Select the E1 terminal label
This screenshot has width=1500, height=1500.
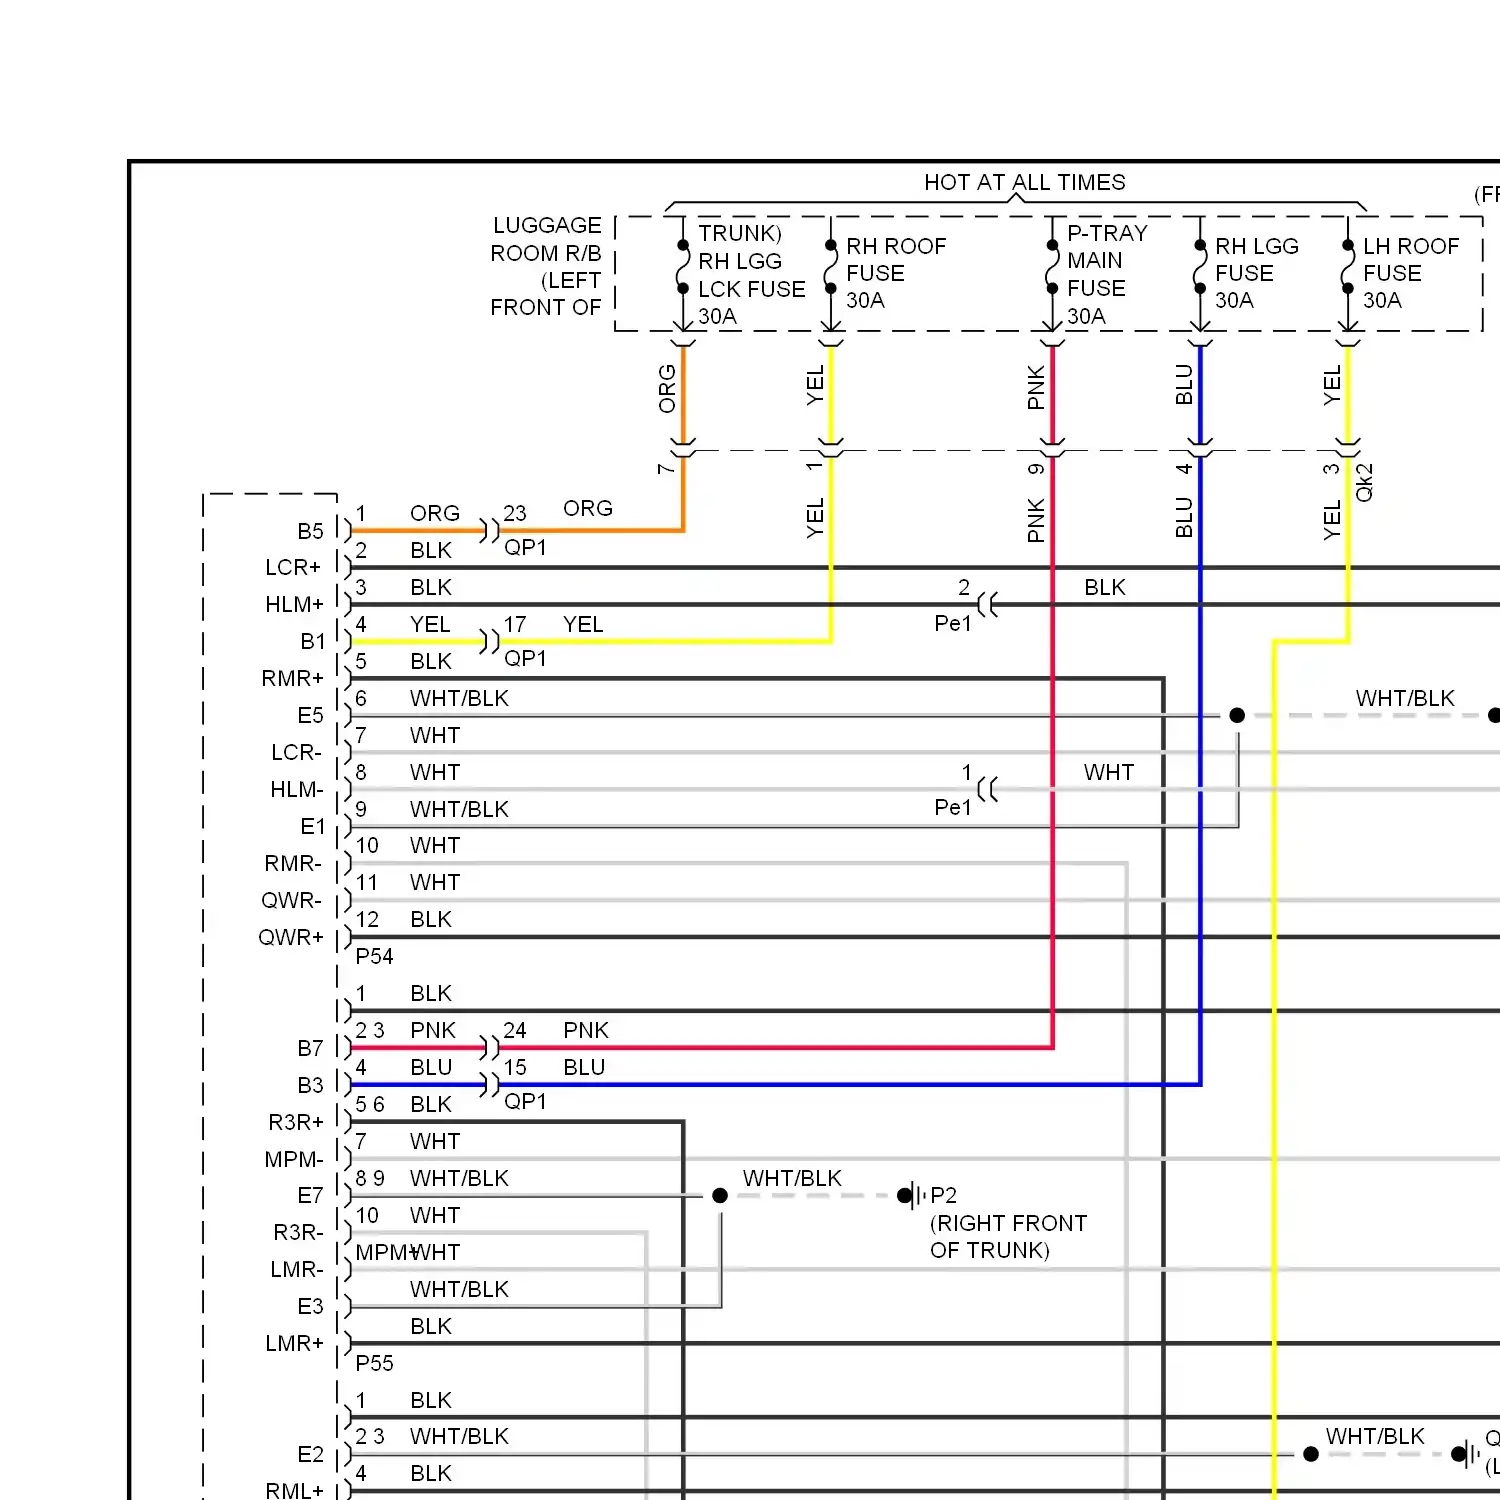(x=313, y=827)
